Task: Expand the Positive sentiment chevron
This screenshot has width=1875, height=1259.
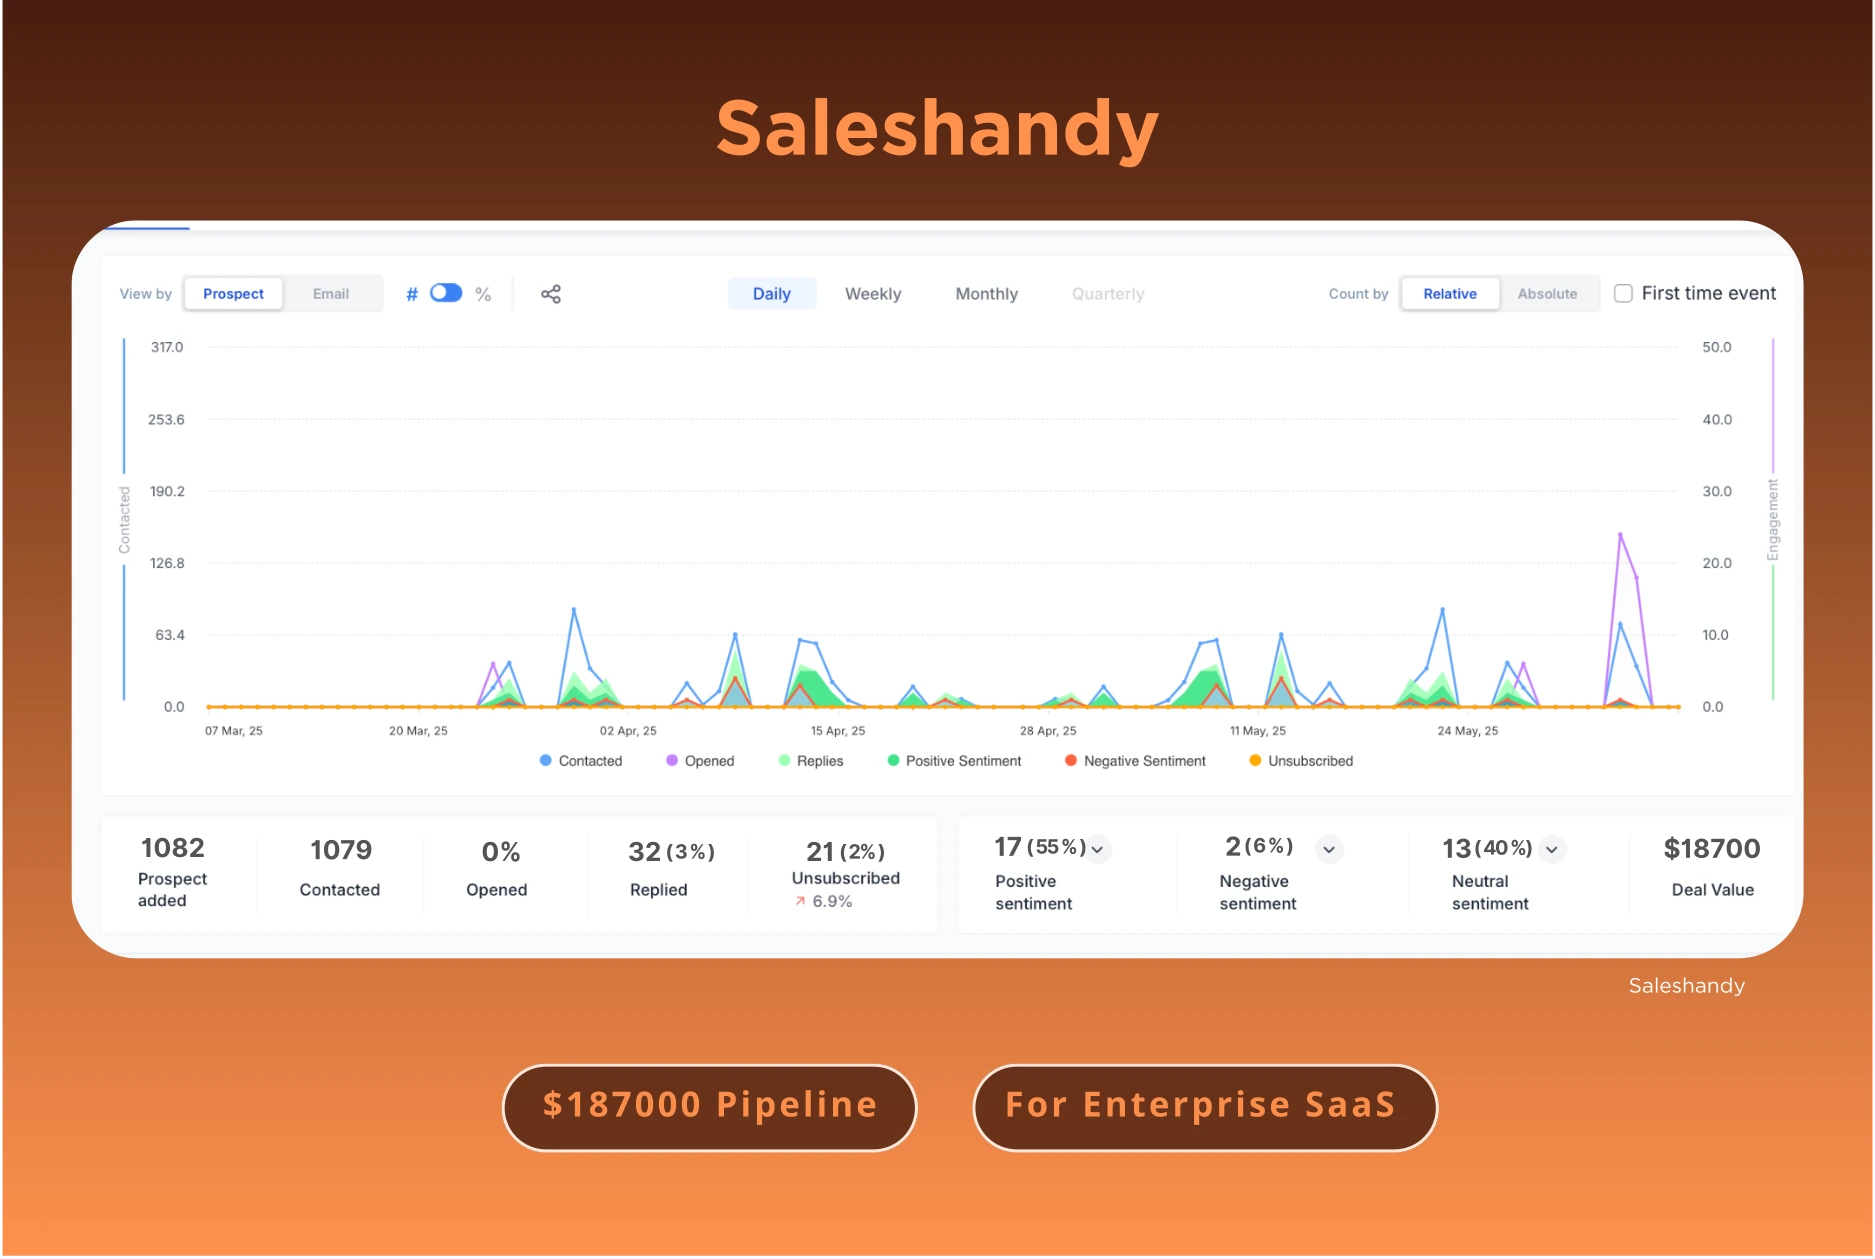Action: pos(1097,850)
